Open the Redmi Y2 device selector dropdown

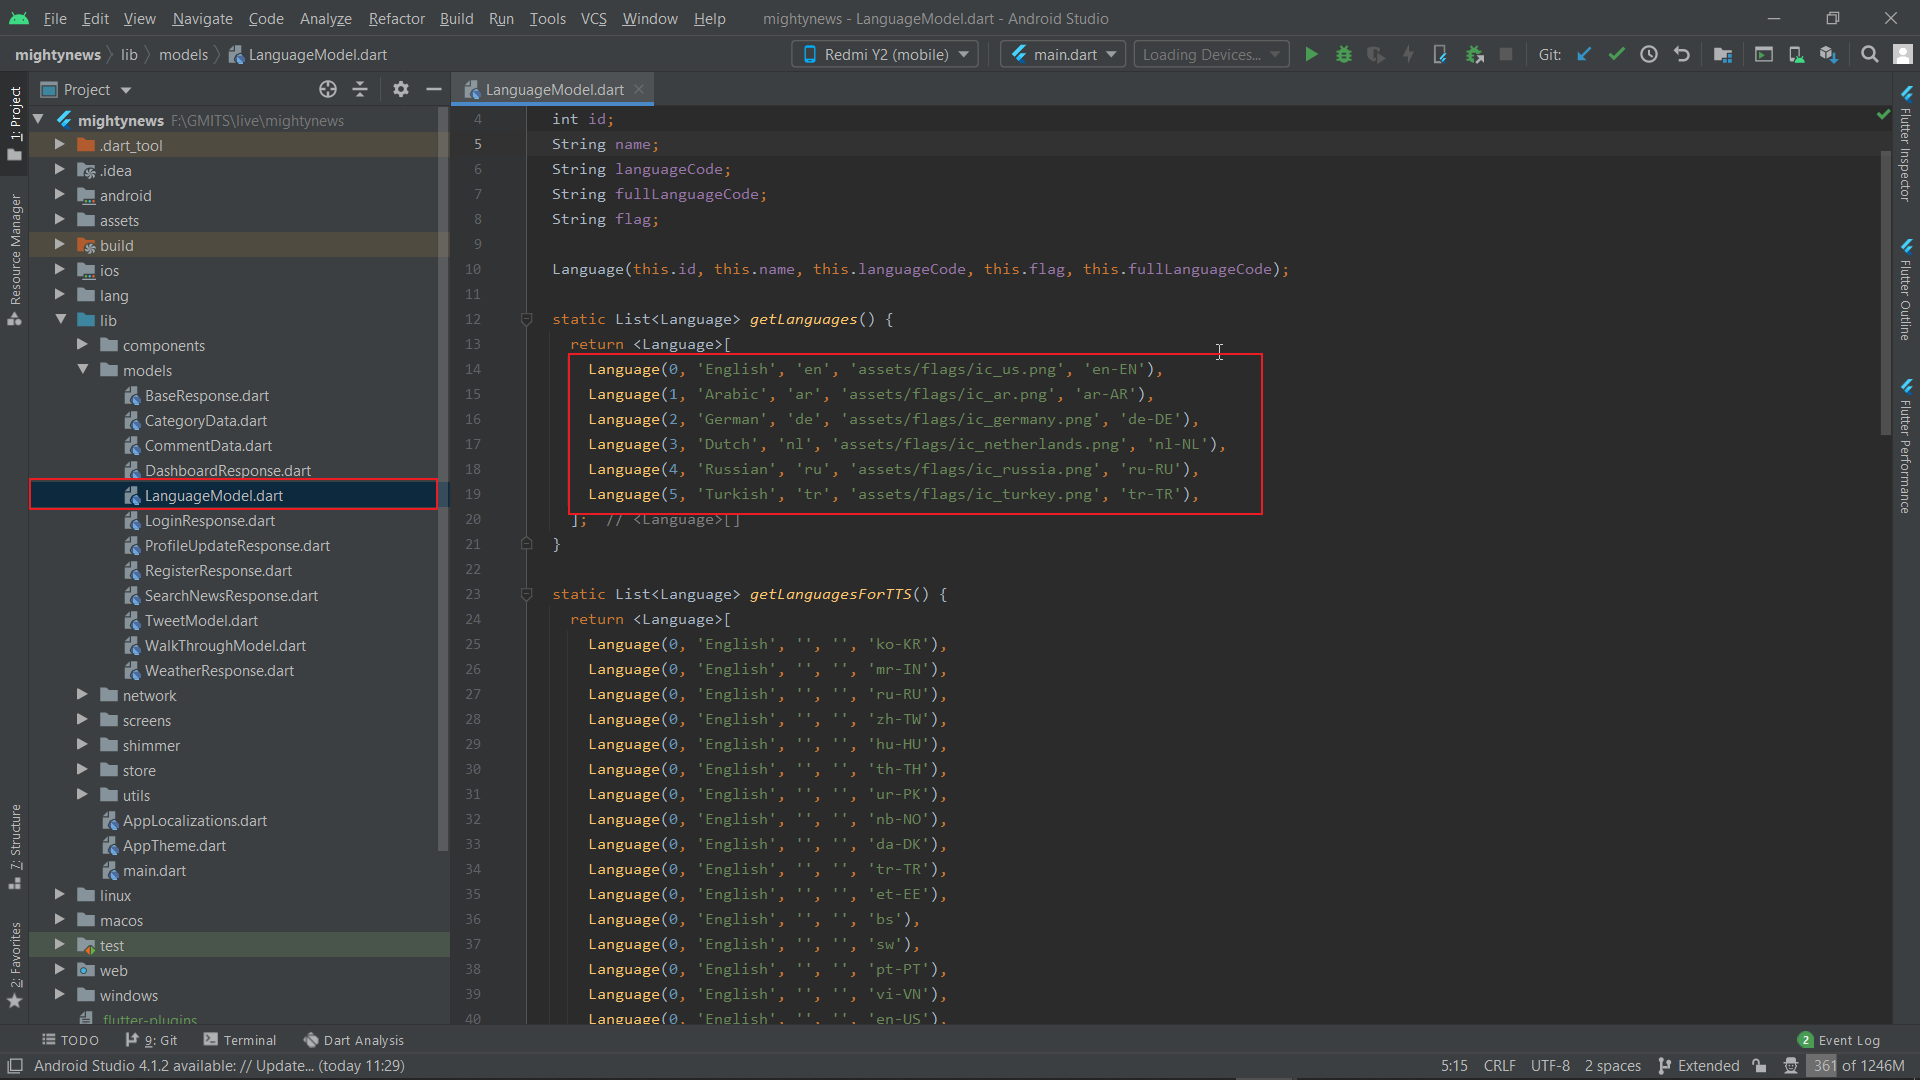[886, 55]
